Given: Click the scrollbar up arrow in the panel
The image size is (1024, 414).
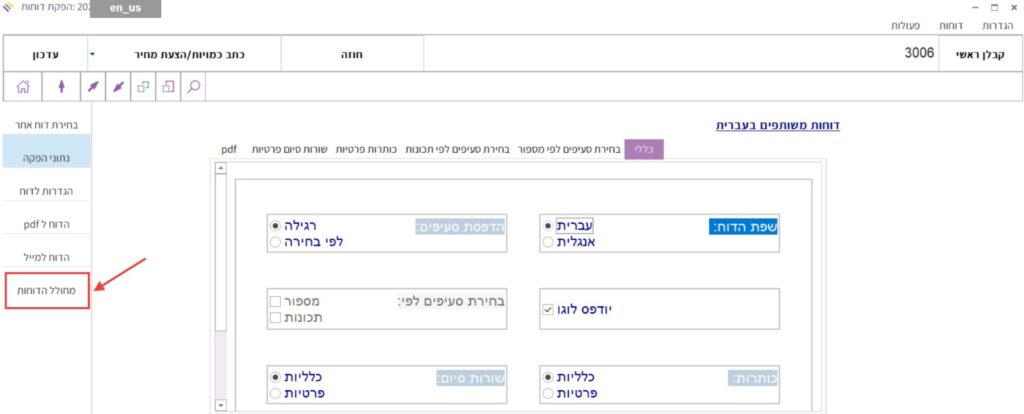Looking at the screenshot, I should pyautogui.click(x=221, y=169).
